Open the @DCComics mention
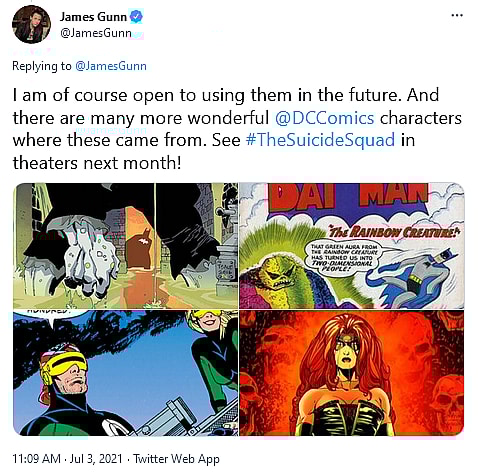The image size is (478, 475). pos(325,118)
